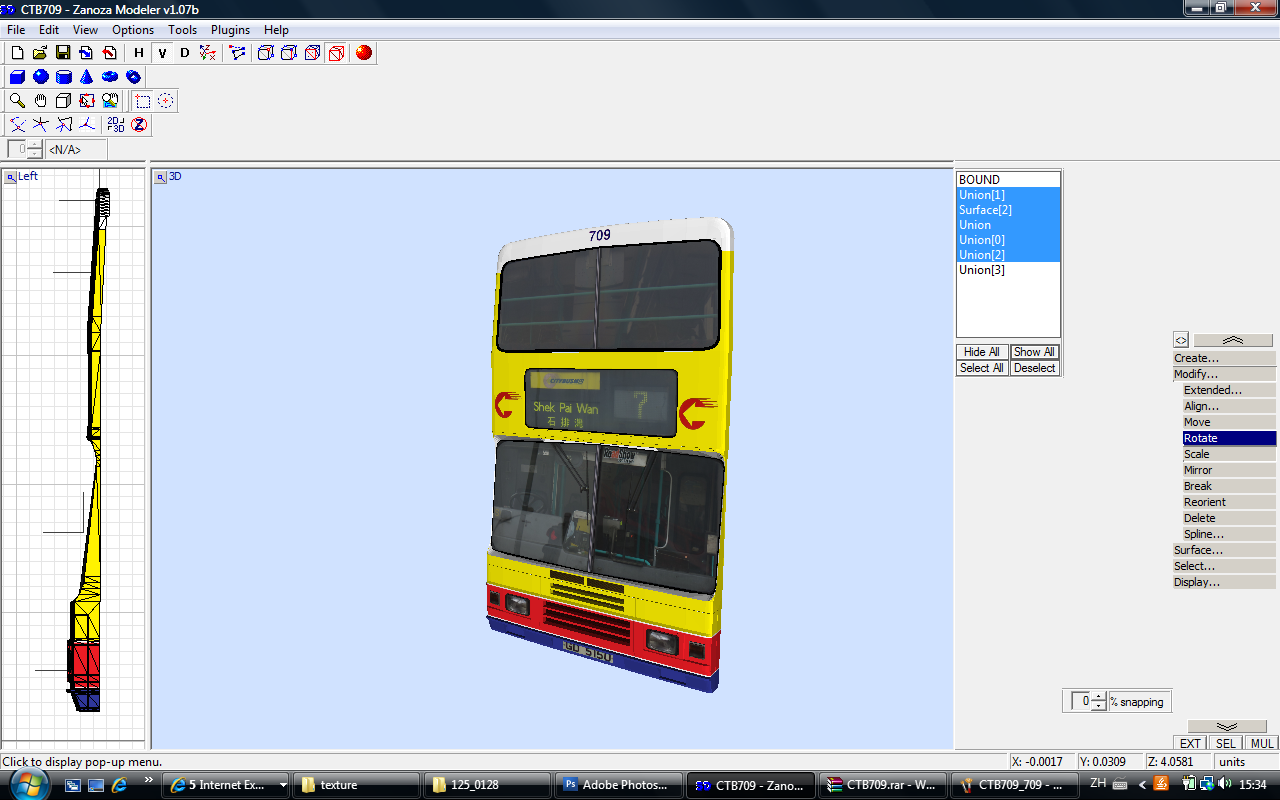The width and height of the screenshot is (1280, 800).
Task: Open the Options menu
Action: click(133, 30)
